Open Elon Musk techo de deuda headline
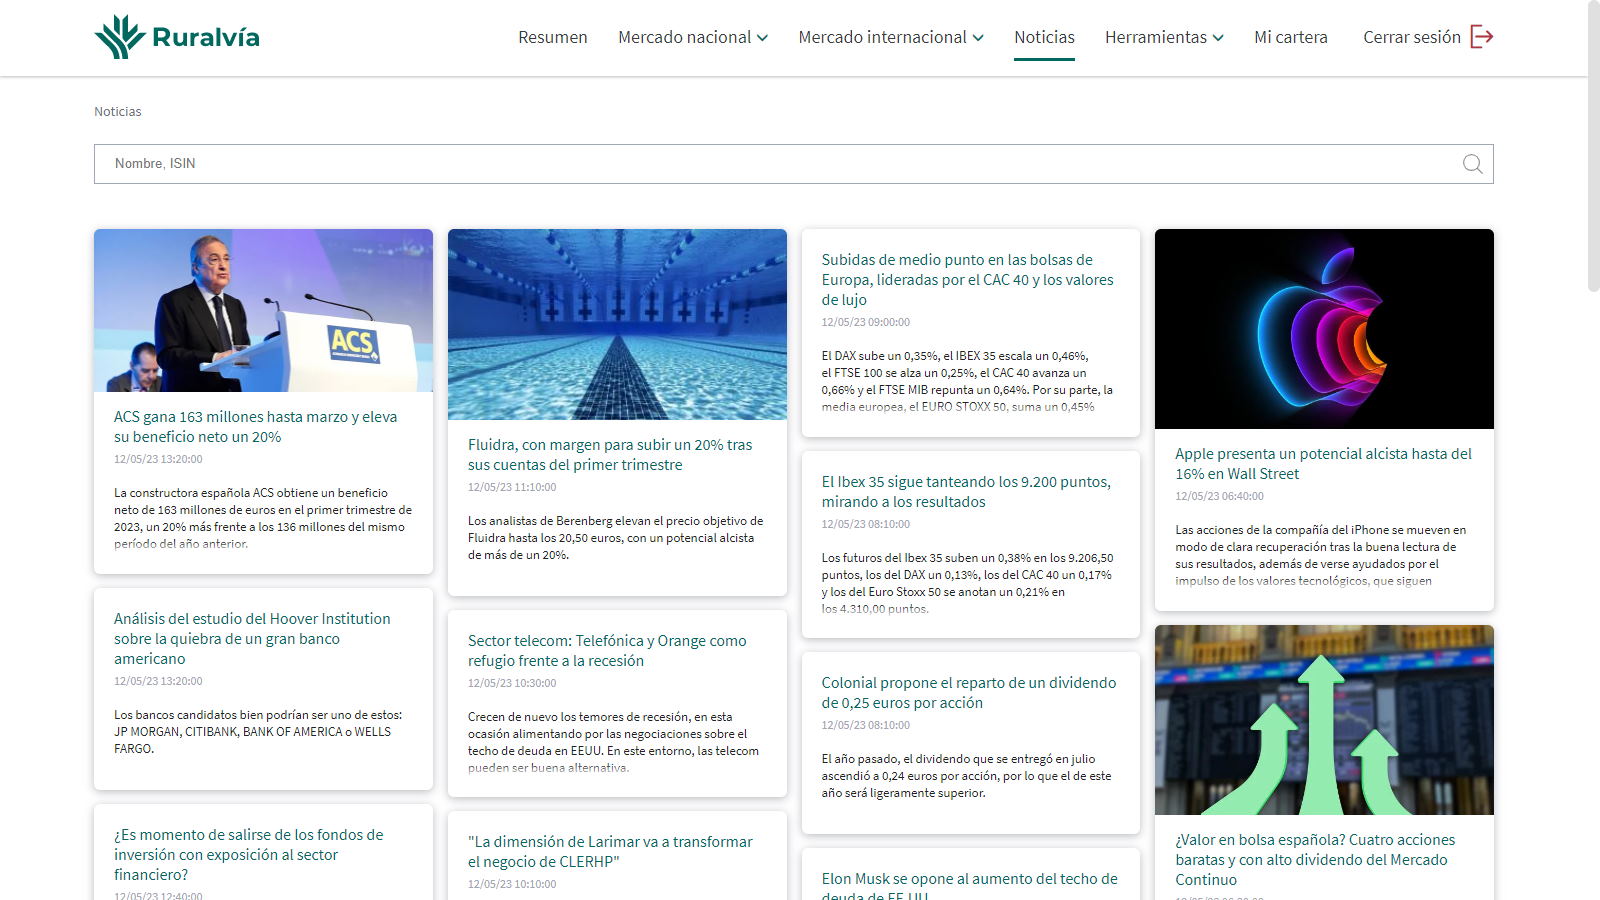Viewport: 1600px width, 900px height. click(x=969, y=886)
